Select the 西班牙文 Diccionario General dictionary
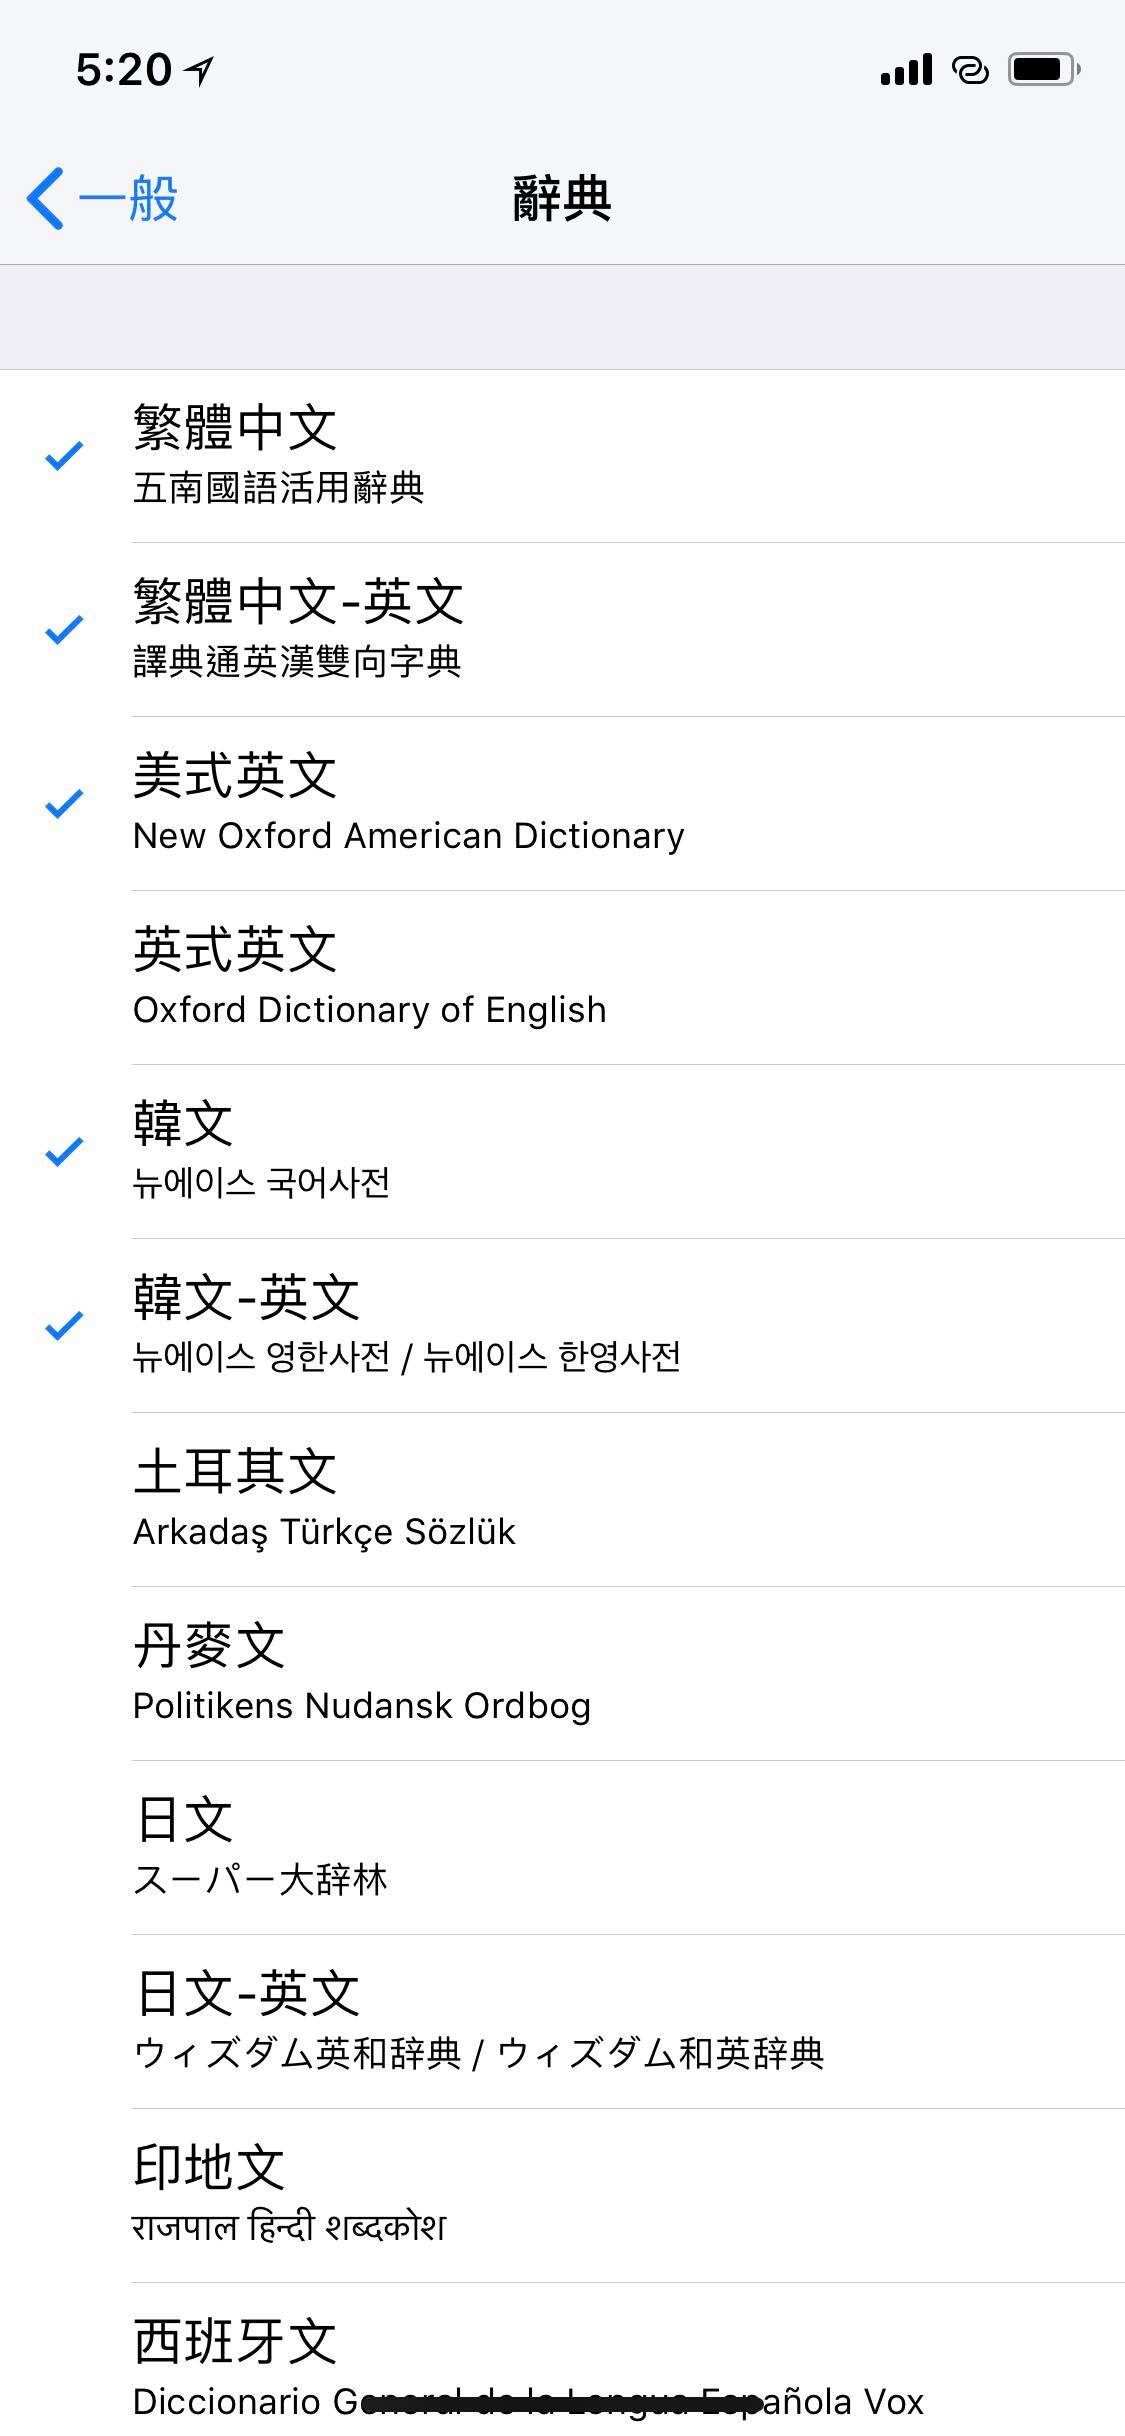The width and height of the screenshot is (1125, 2436). pyautogui.click(x=562, y=2360)
